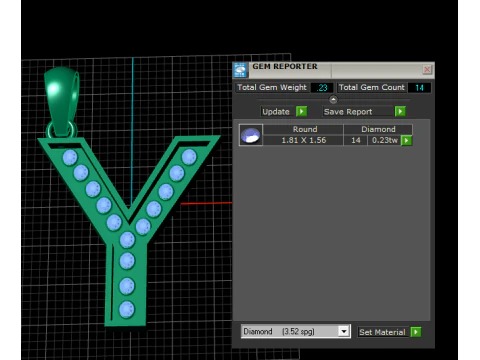
Task: Click the Gem Reporter logo icon
Action: [x=240, y=70]
